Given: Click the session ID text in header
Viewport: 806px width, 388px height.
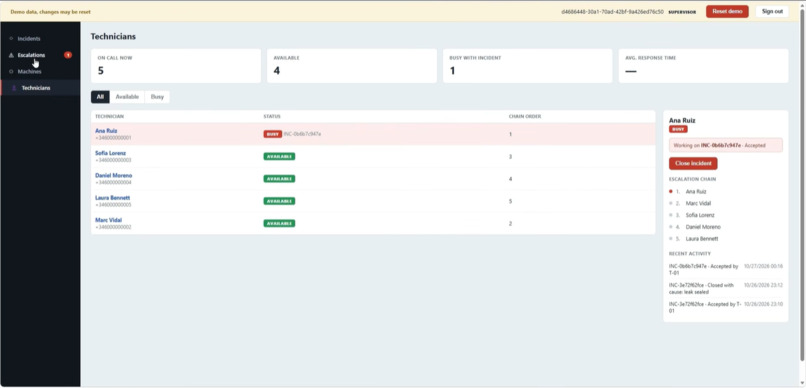Looking at the screenshot, I should click(612, 11).
